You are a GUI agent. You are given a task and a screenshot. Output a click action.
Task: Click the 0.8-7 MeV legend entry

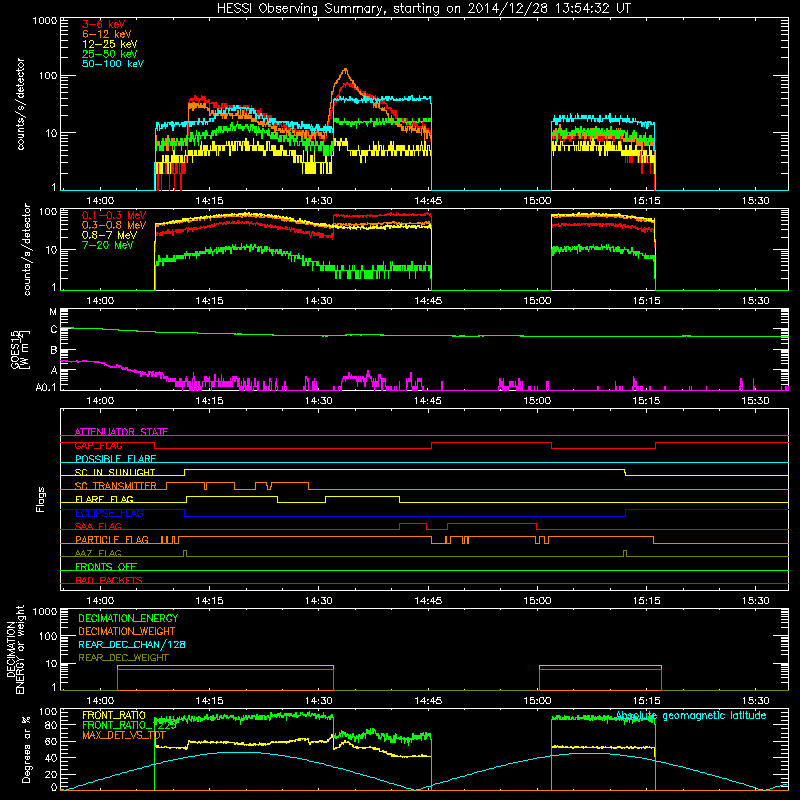coord(109,236)
